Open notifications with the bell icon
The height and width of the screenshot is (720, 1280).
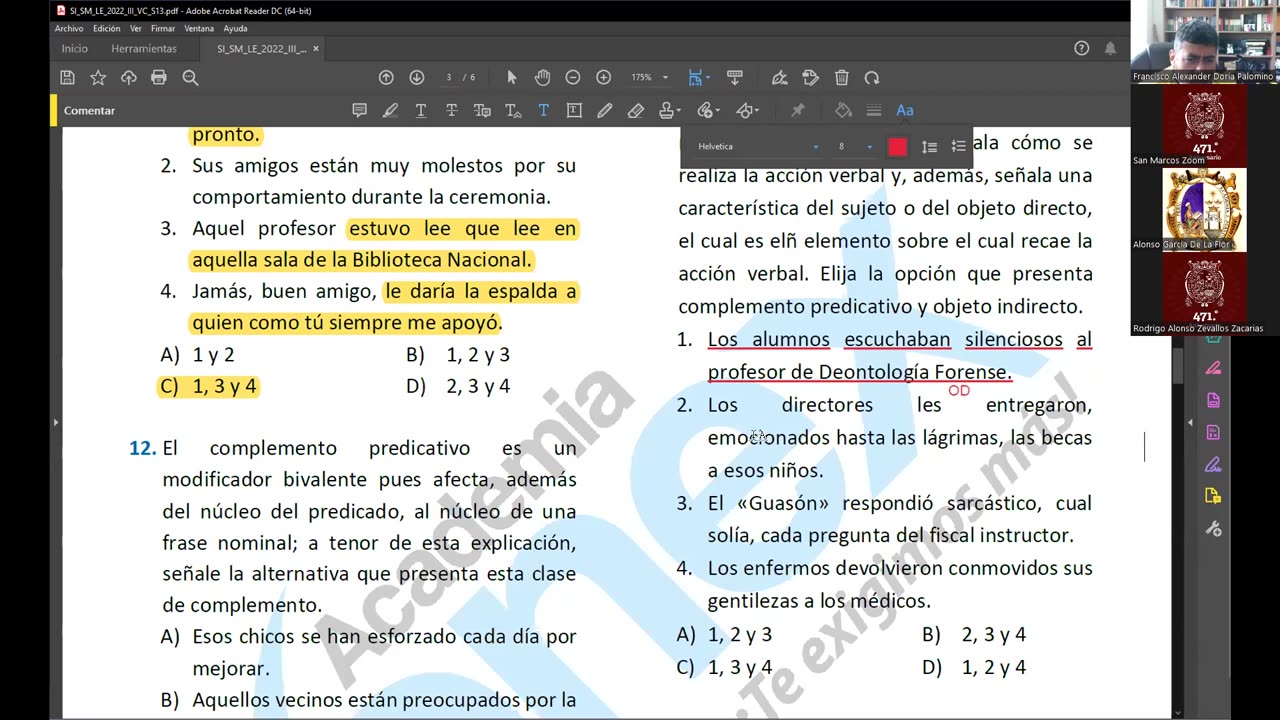[1110, 48]
